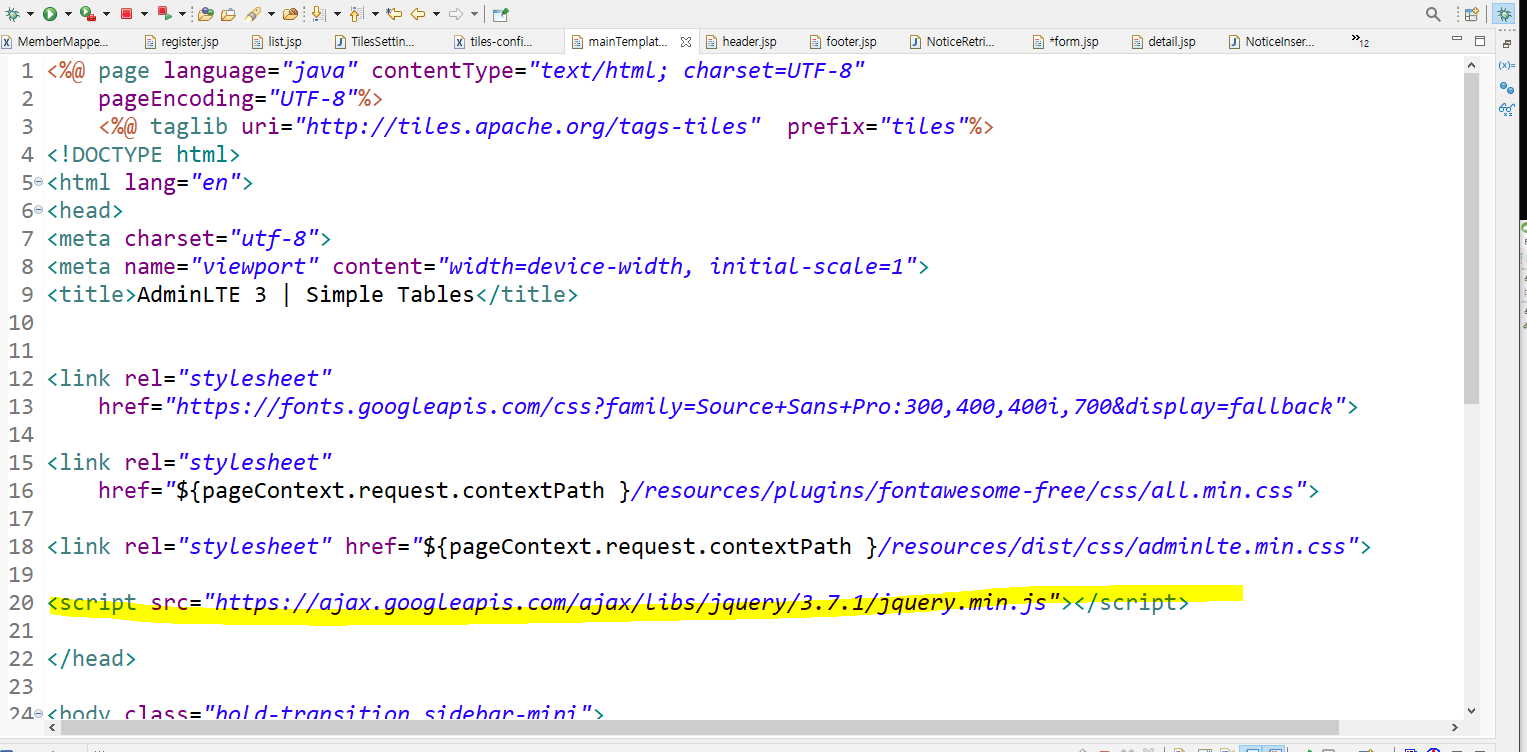Collapse the html tag fold on line 5

pos(38,183)
